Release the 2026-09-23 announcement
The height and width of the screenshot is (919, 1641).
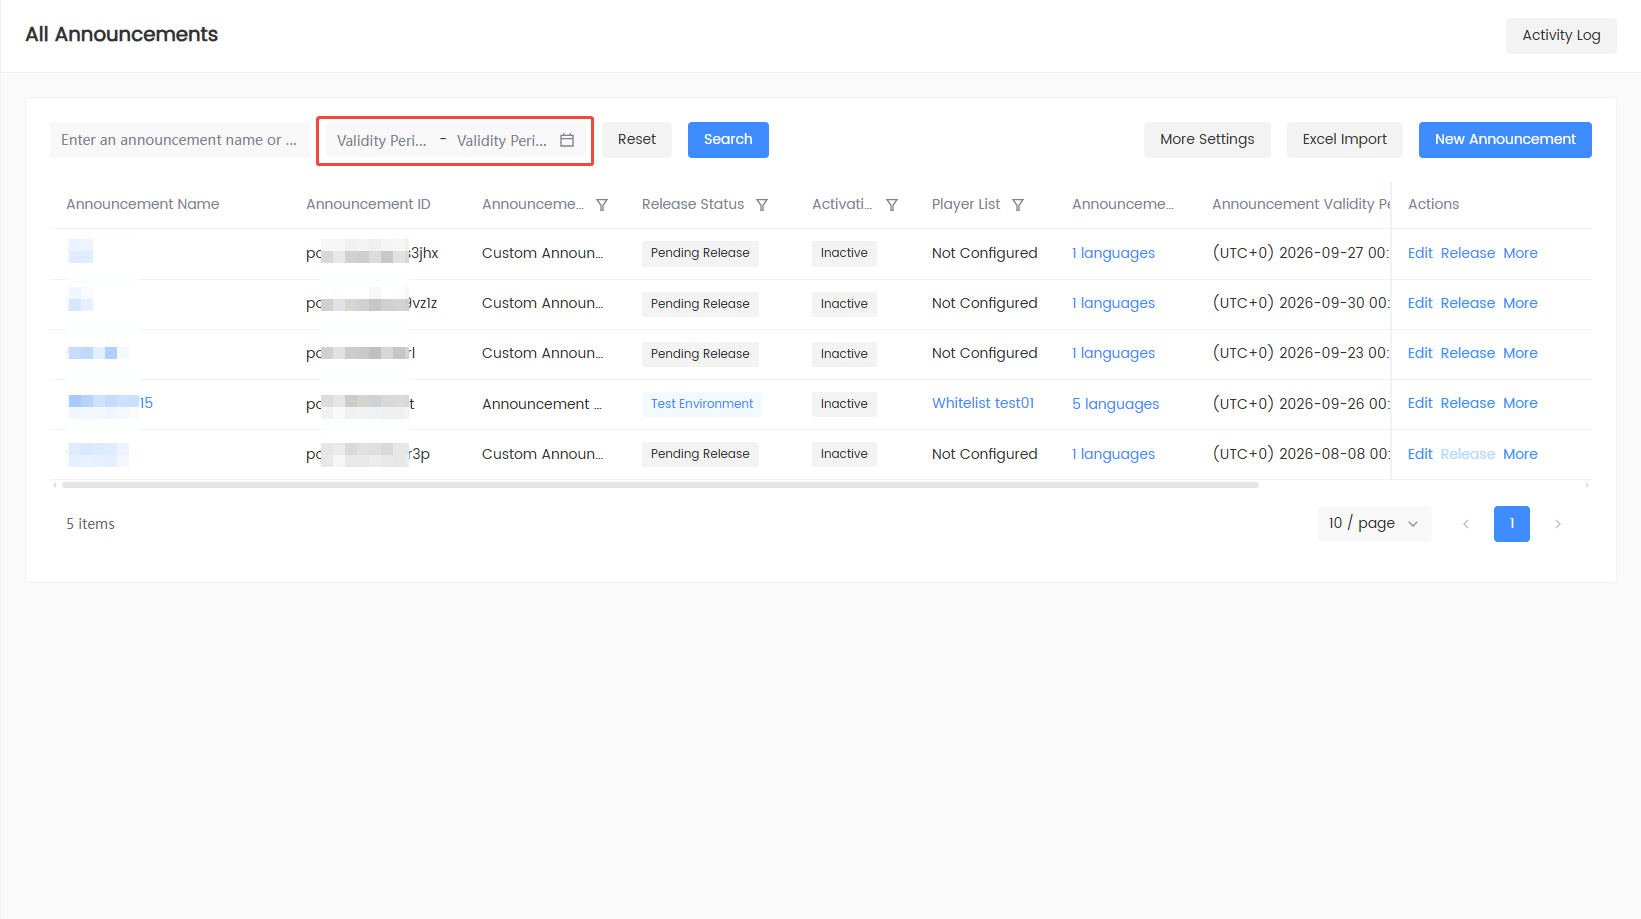pos(1468,353)
